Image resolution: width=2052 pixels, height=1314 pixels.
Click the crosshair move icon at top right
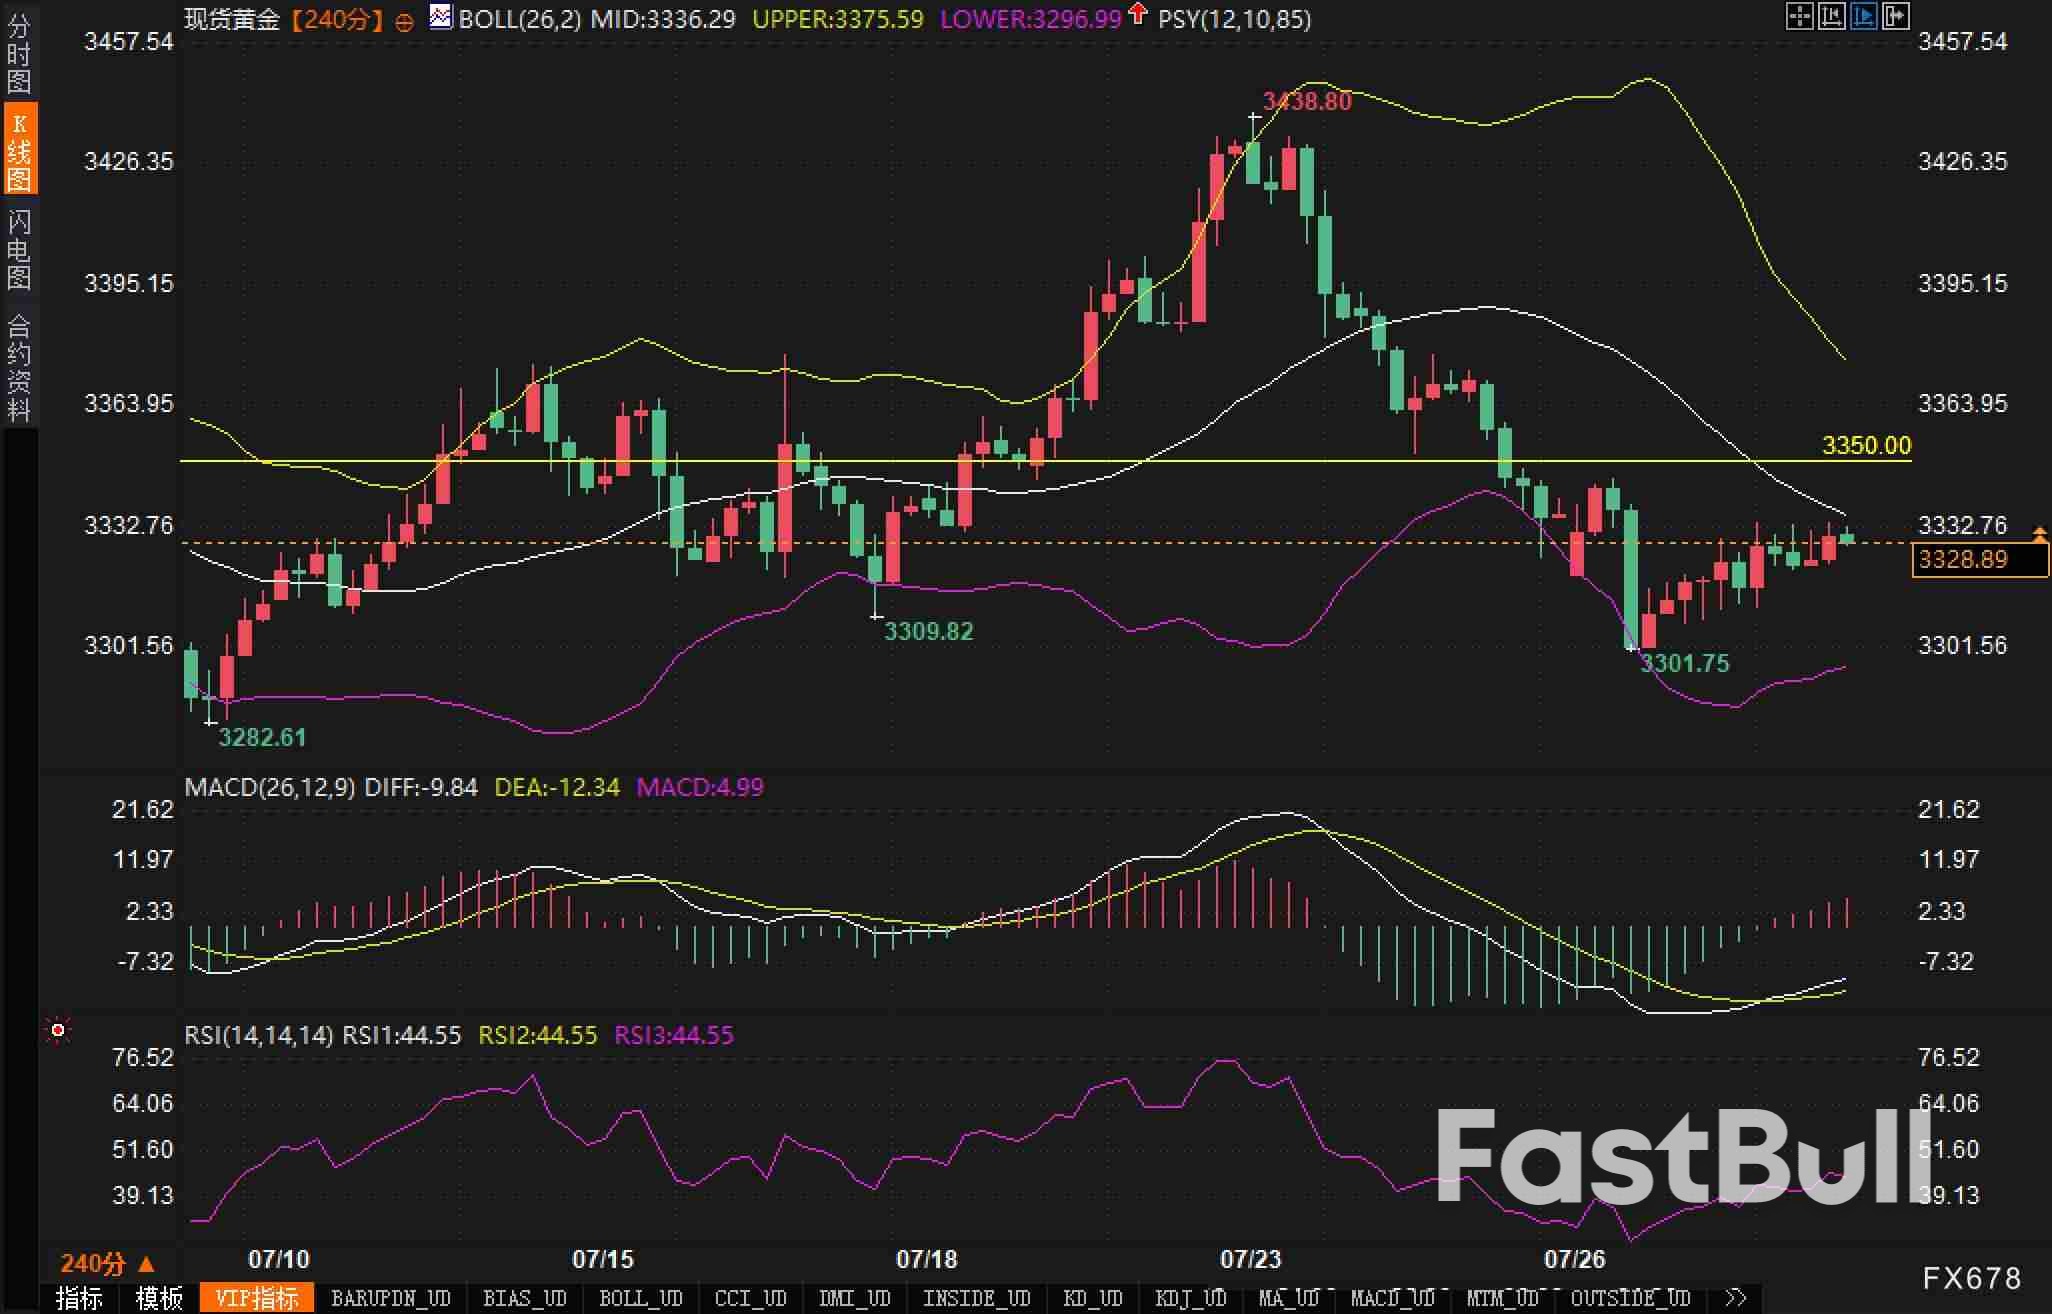click(x=1799, y=16)
